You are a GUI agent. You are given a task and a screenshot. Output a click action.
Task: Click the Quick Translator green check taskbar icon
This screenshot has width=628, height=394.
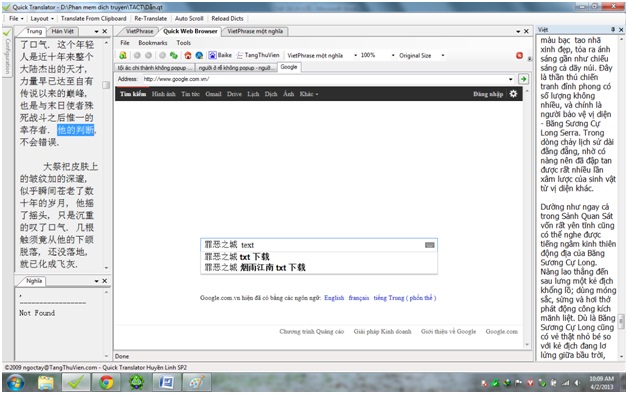pos(76,382)
